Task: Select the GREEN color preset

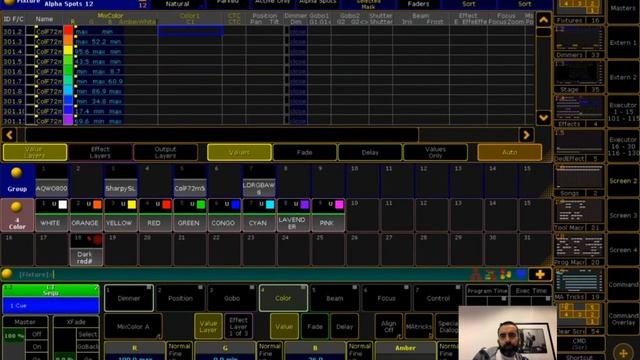Action: 189,215
